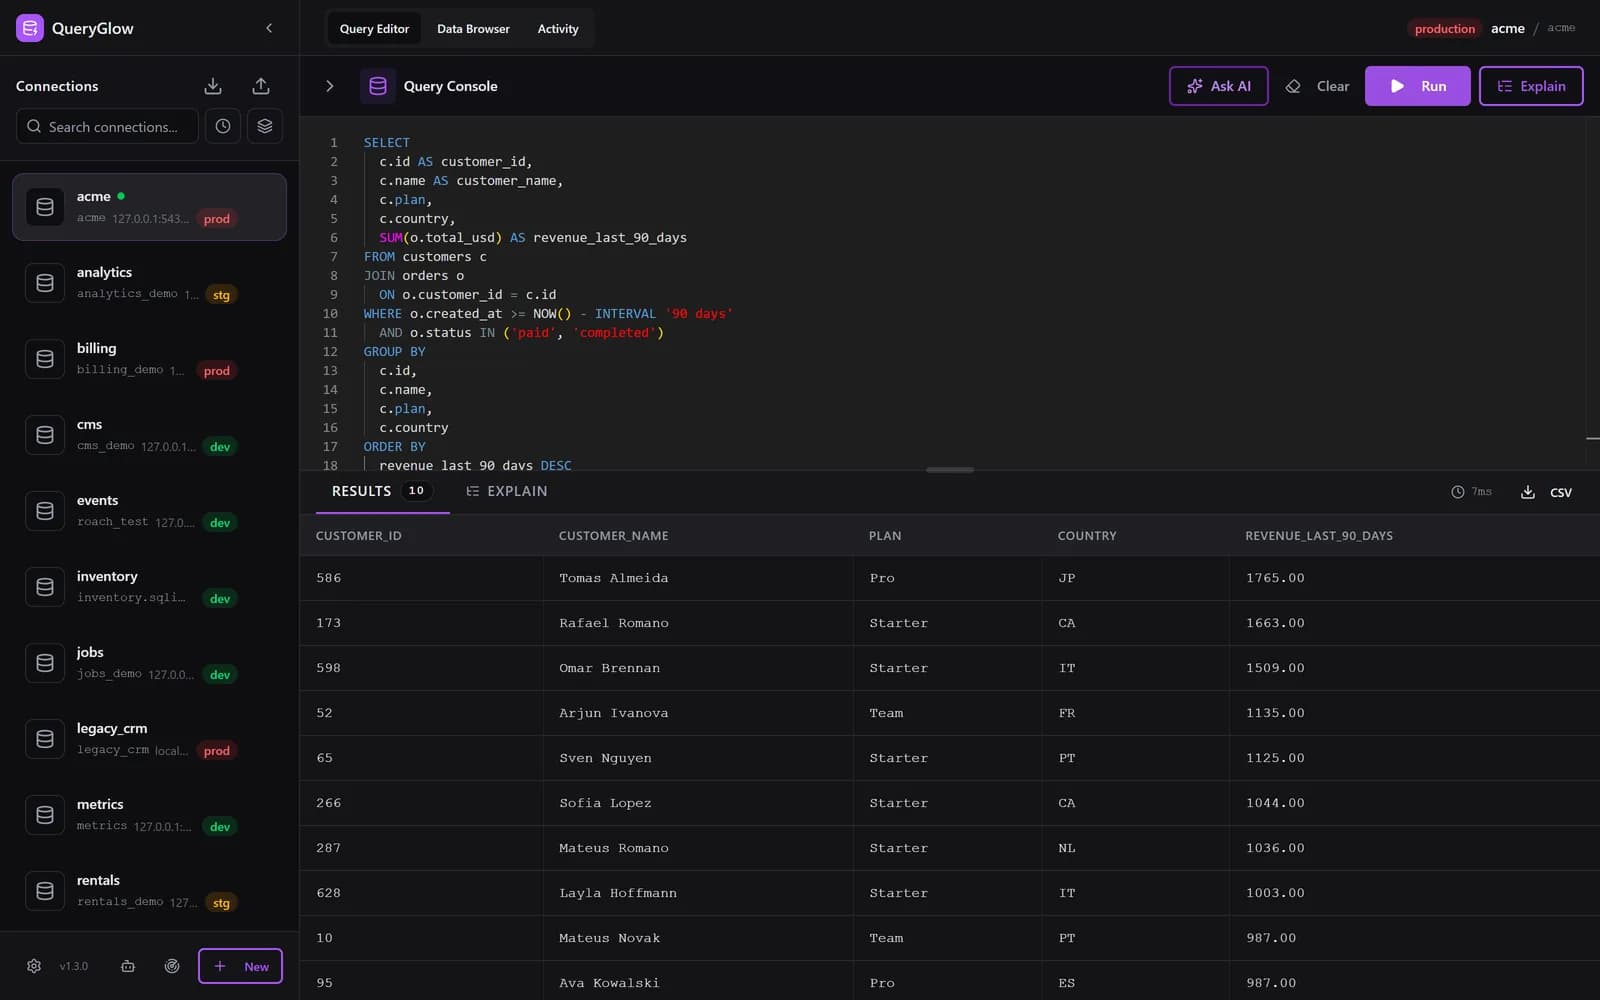Screen dimensions: 1600x1000
Task: Click the Query Console database icon
Action: tap(378, 86)
